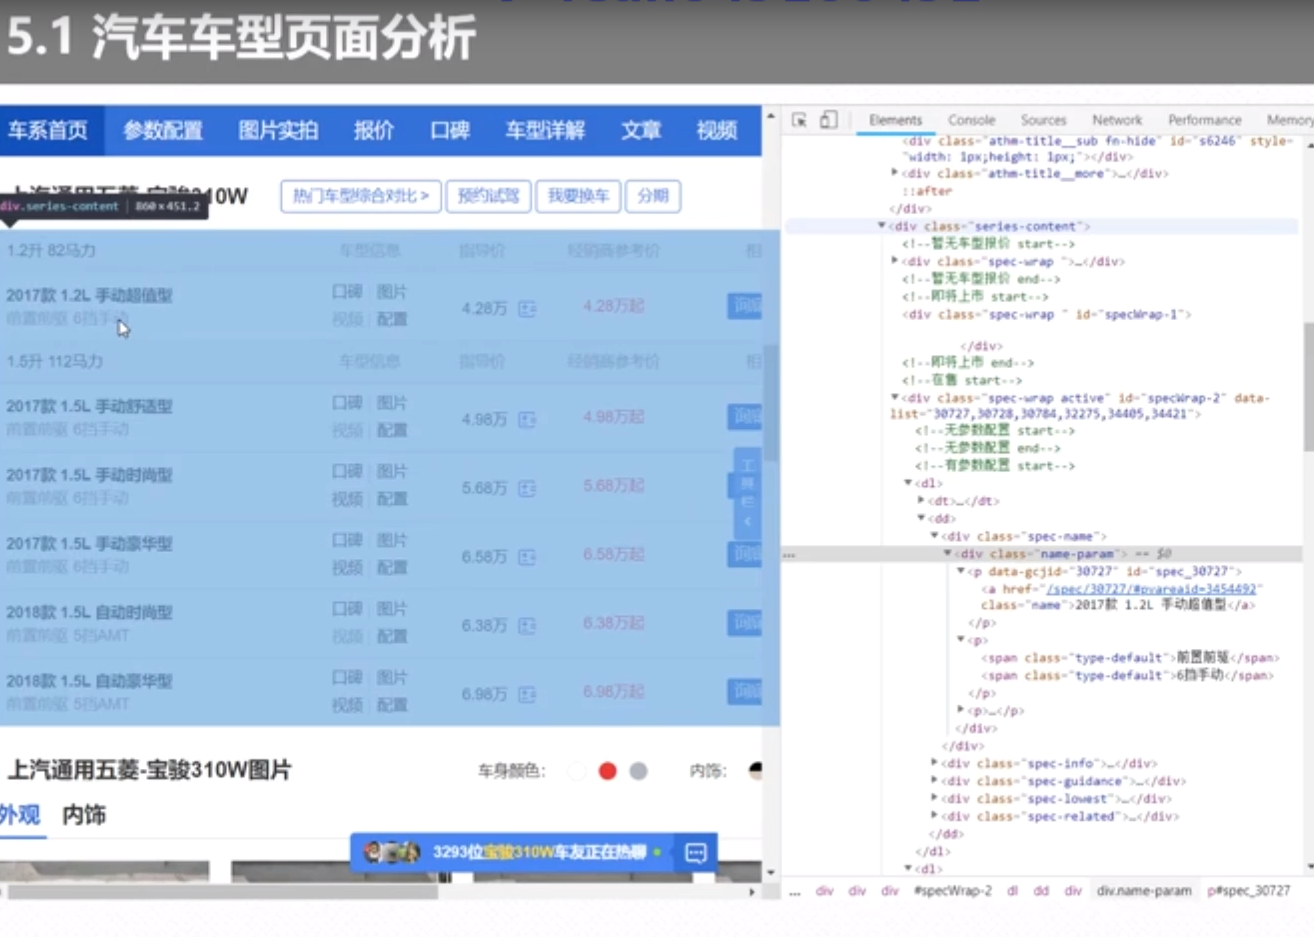Click the 热门车型综合对比 button
Image resolution: width=1314 pixels, height=937 pixels.
click(361, 196)
